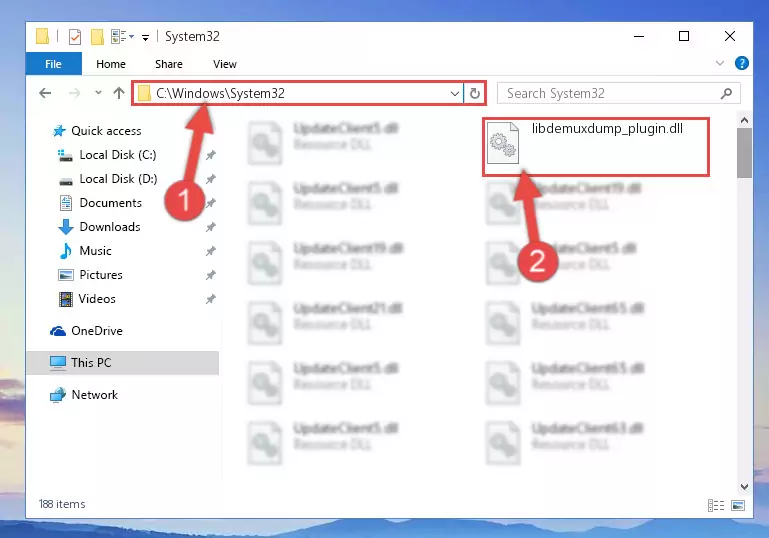
Task: Go back using the back arrow
Action: point(45,93)
